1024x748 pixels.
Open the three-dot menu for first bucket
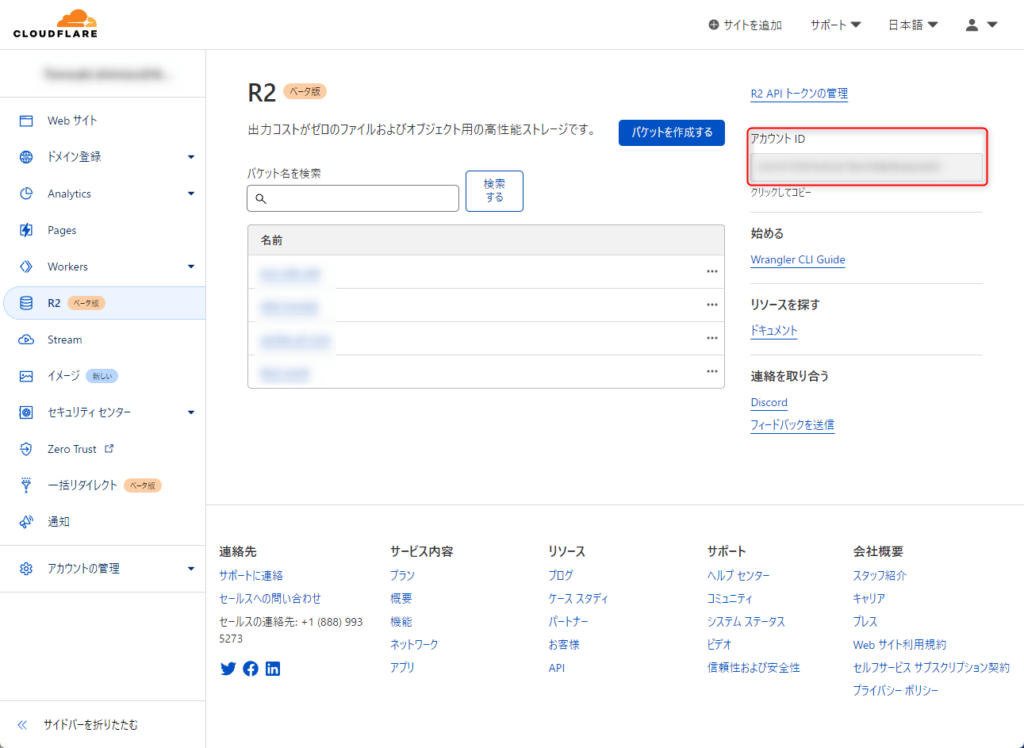tap(712, 271)
